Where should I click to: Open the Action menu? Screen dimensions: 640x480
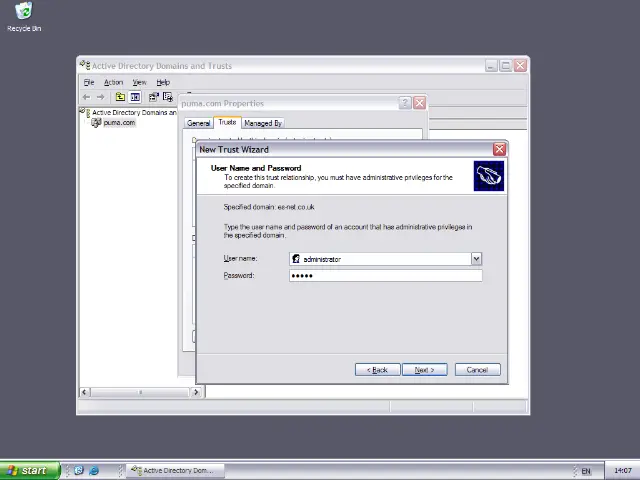pos(113,82)
